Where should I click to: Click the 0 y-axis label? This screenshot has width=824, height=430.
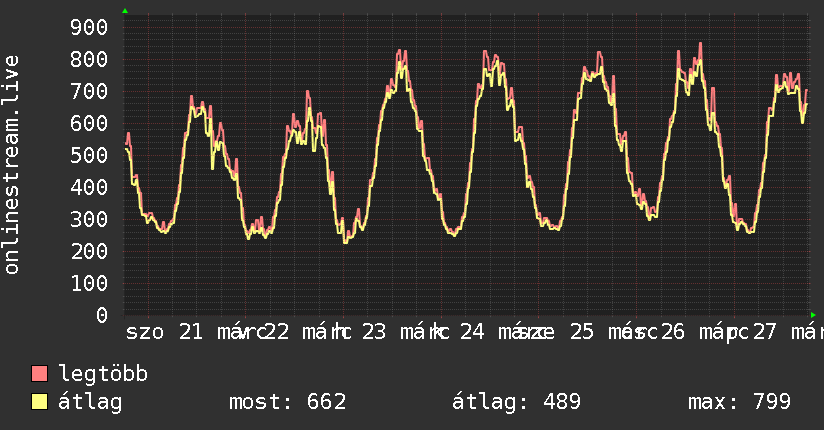pos(102,315)
